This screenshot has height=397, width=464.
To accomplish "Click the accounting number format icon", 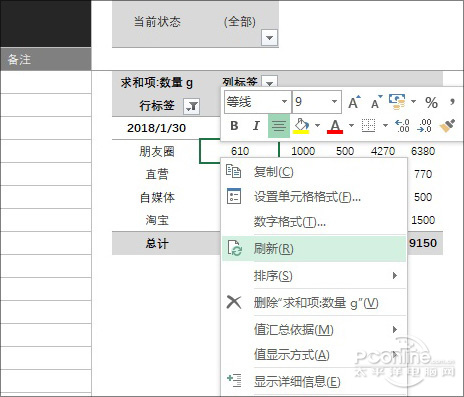I will click(397, 102).
